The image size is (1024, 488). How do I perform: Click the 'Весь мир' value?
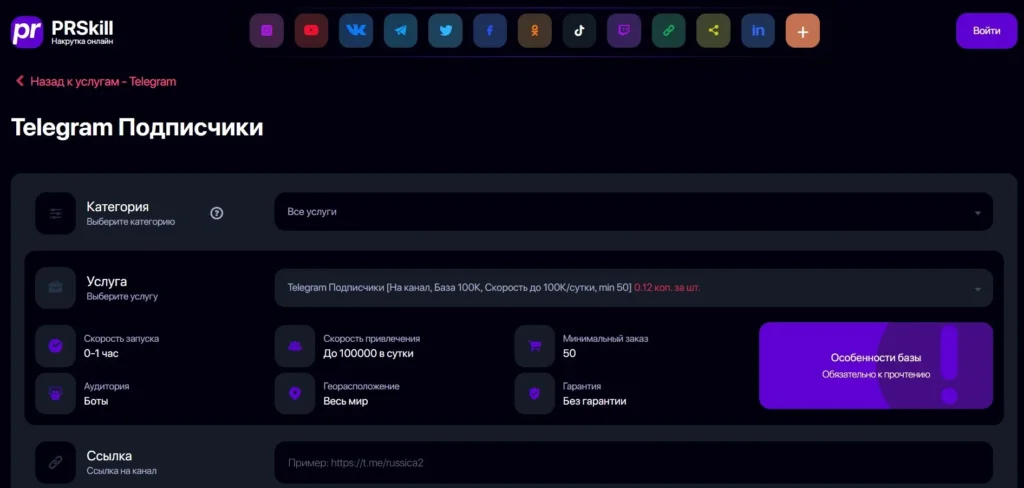[x=345, y=401]
